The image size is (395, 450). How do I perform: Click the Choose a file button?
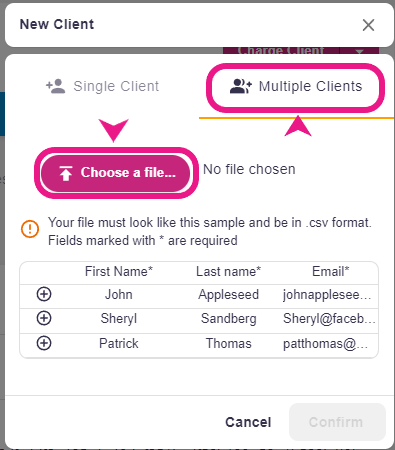[x=115, y=173]
